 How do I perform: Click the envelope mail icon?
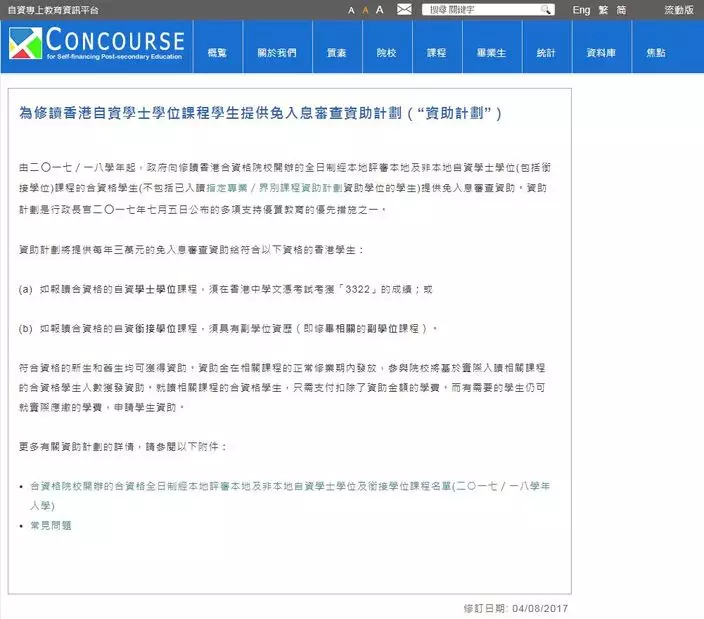(404, 10)
